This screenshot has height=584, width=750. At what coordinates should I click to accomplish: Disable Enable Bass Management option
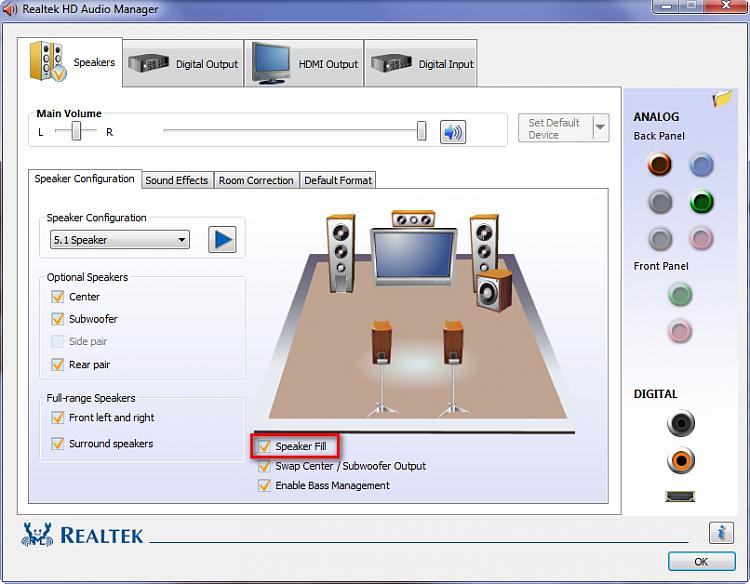pyautogui.click(x=265, y=486)
